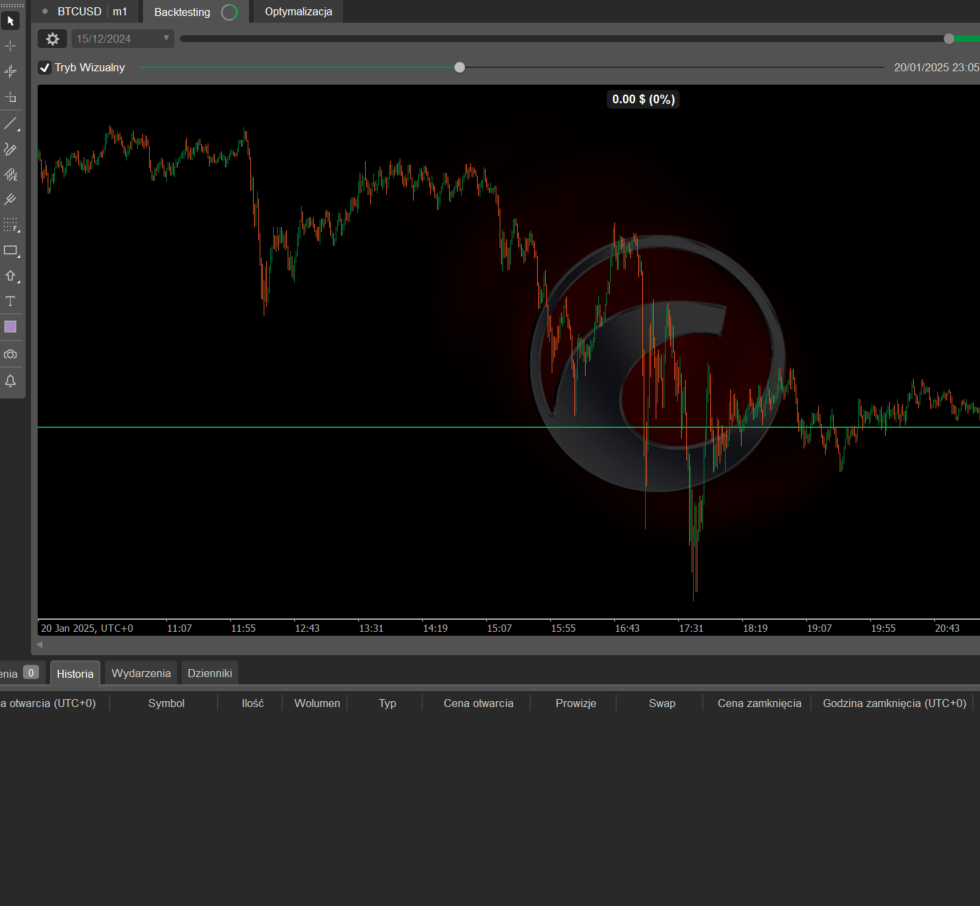The width and height of the screenshot is (980, 906).
Task: Switch to the Optymalizacja tab
Action: coord(298,12)
